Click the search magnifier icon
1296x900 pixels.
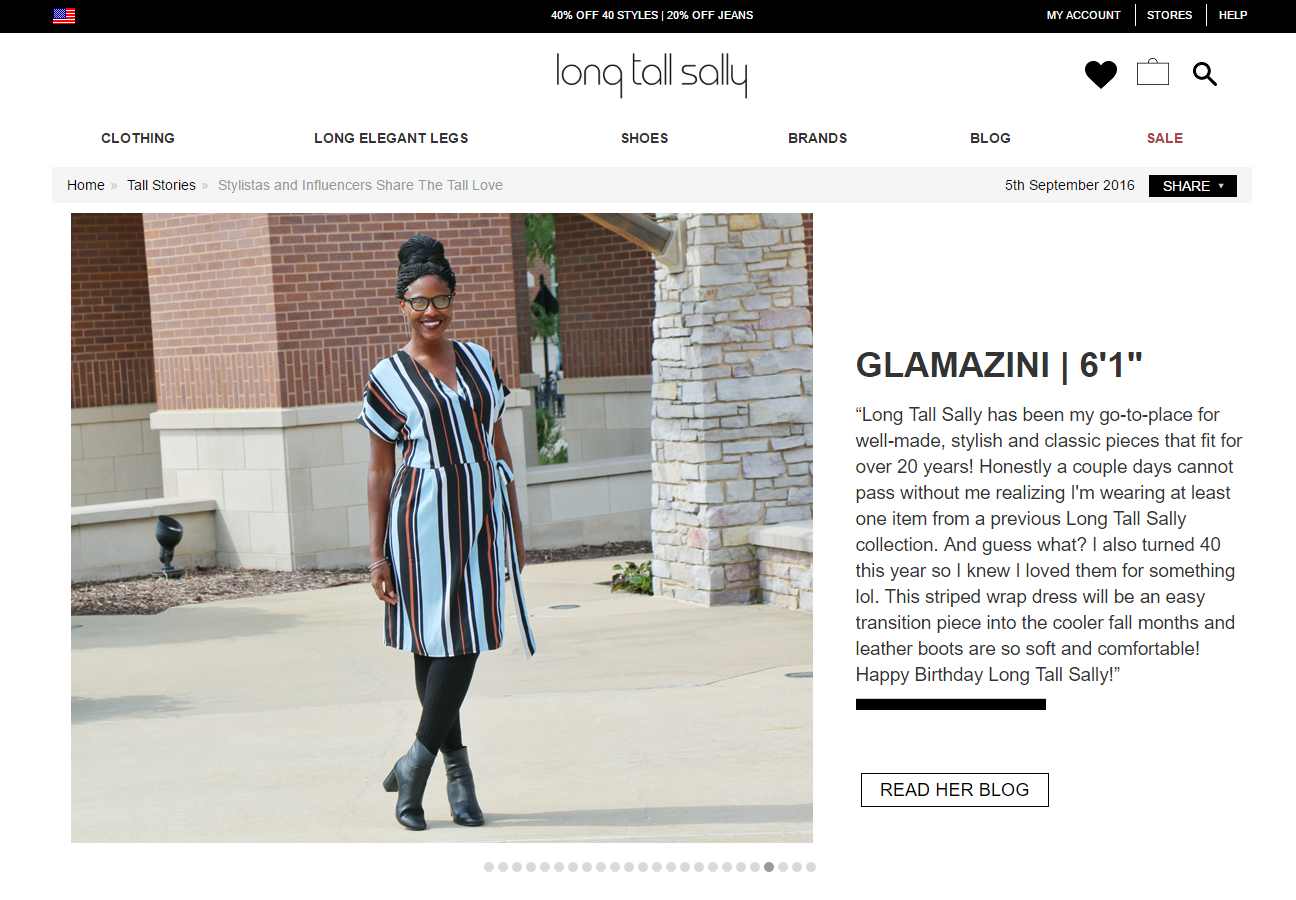point(1205,74)
